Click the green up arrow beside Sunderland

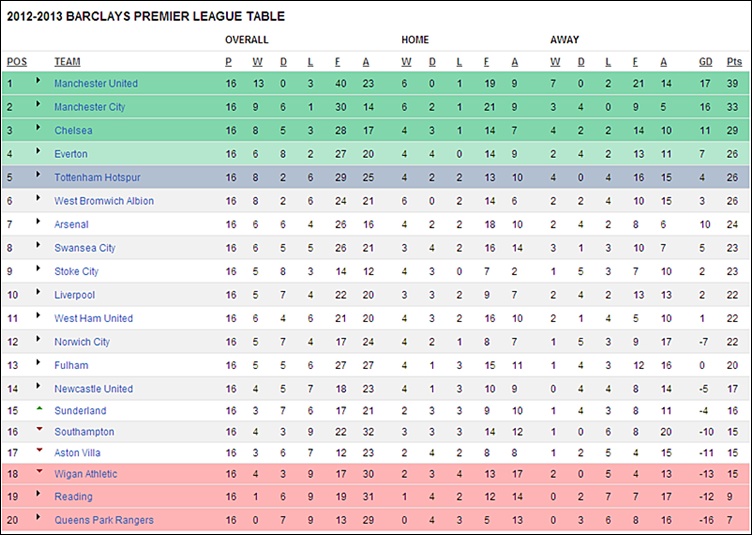pyautogui.click(x=39, y=408)
